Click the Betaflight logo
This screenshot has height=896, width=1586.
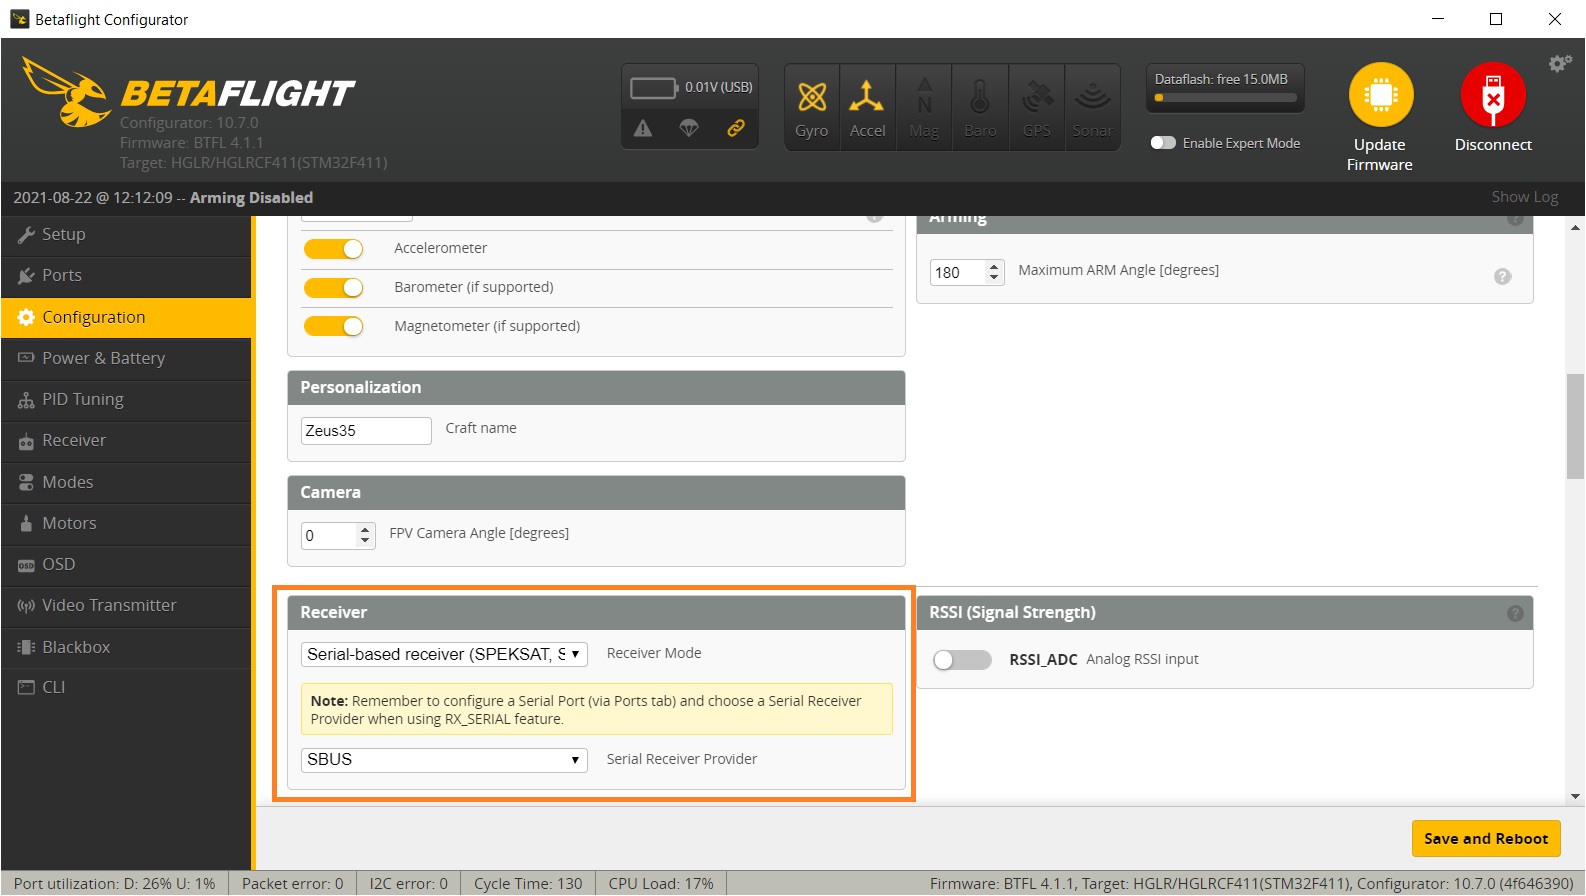pyautogui.click(x=189, y=92)
